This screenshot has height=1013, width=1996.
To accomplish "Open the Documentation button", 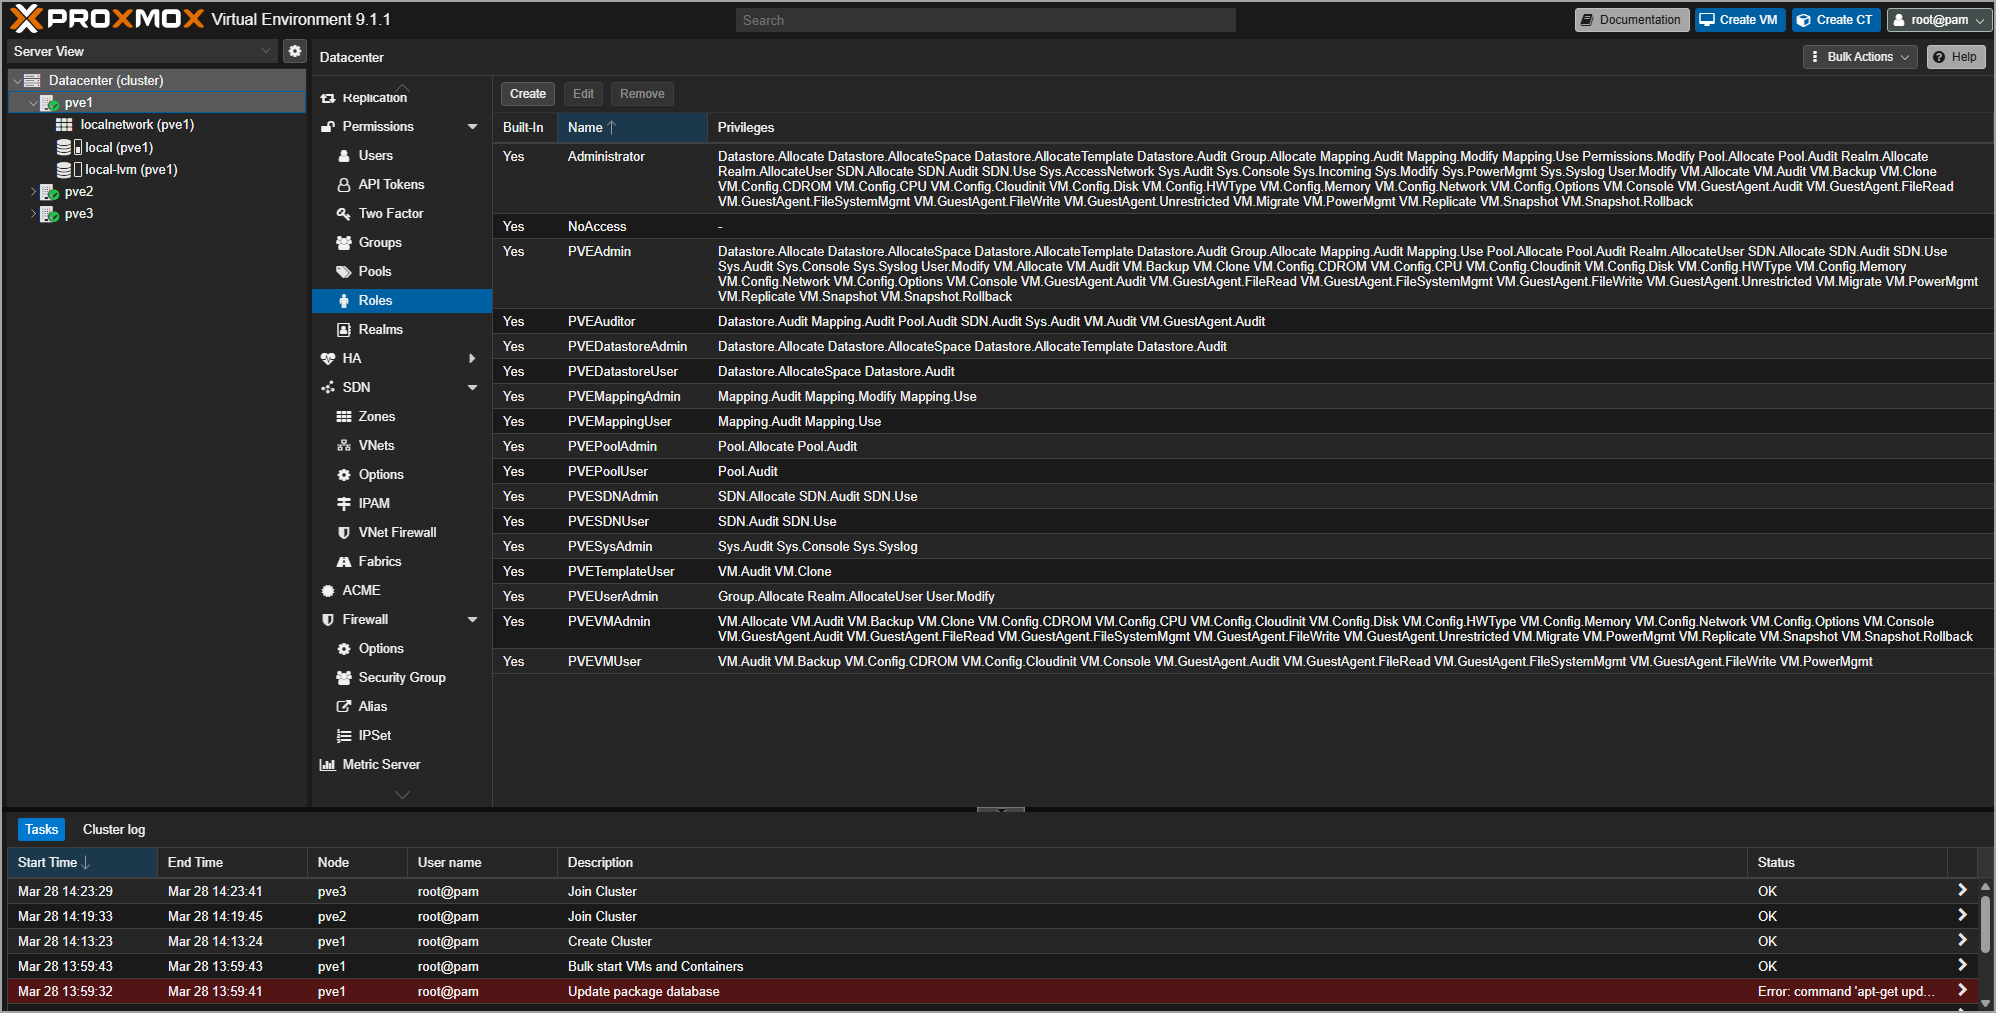I will 1632,20.
